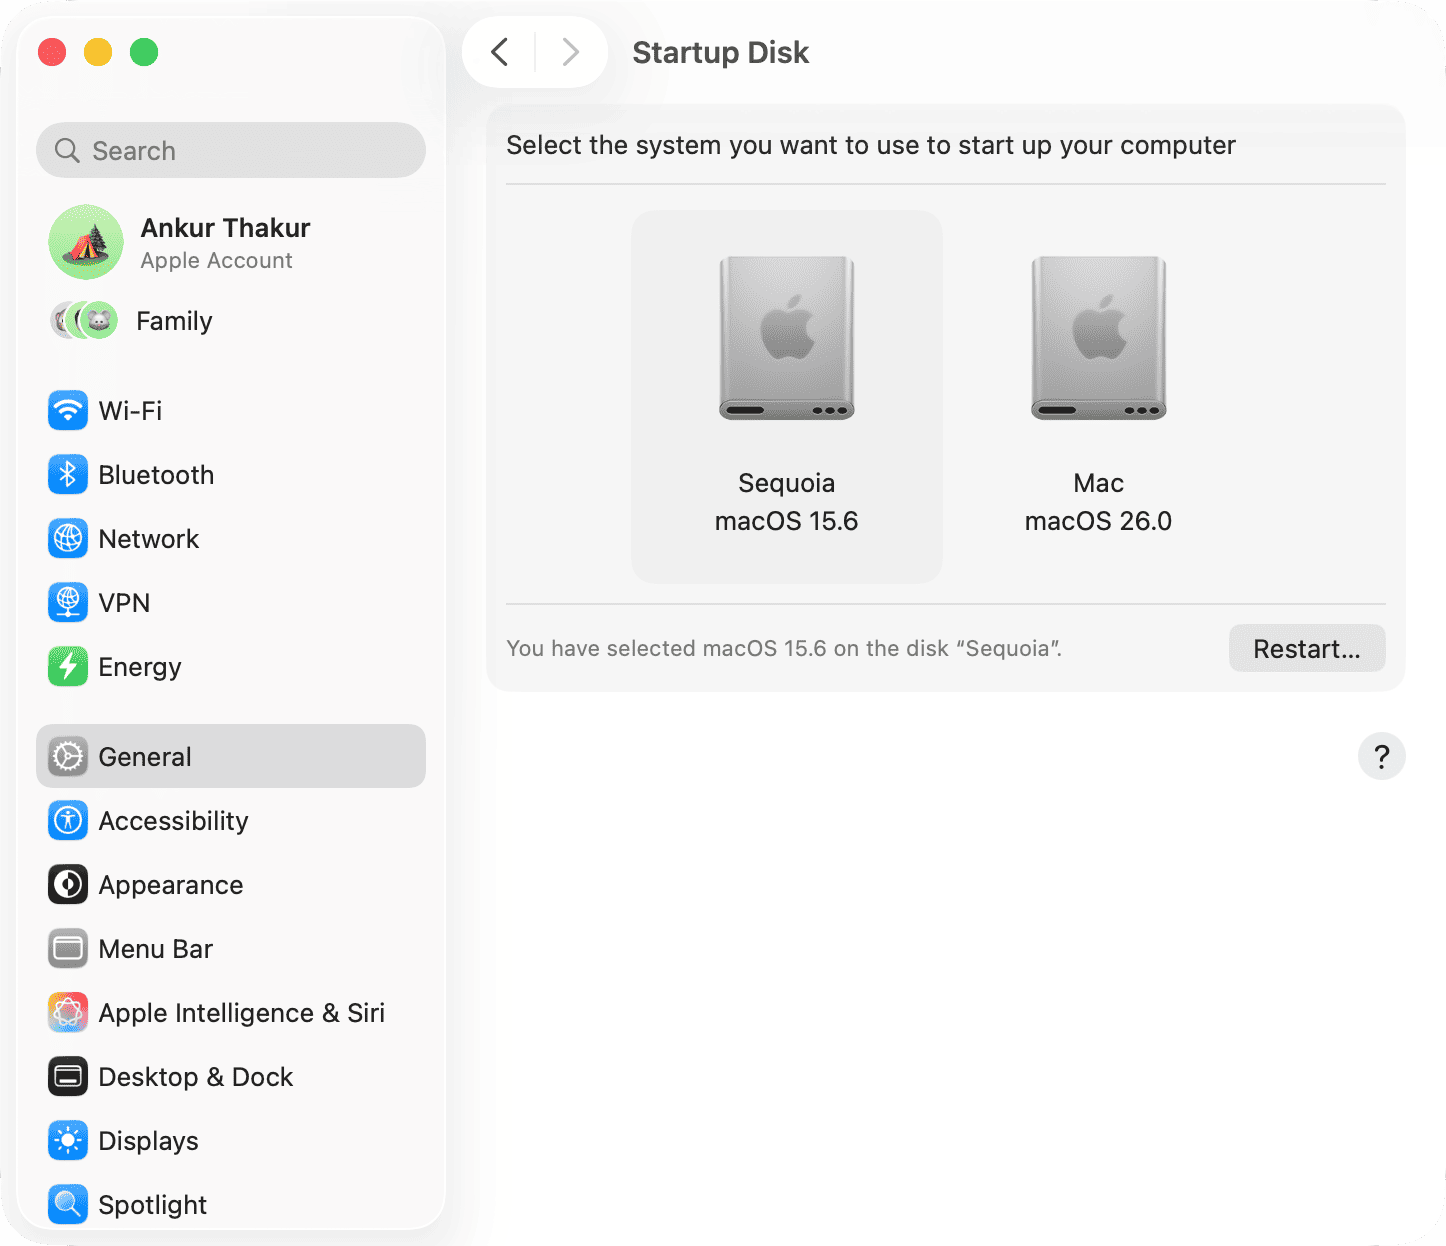This screenshot has height=1246, width=1446.
Task: Click the Search field
Action: click(x=231, y=150)
